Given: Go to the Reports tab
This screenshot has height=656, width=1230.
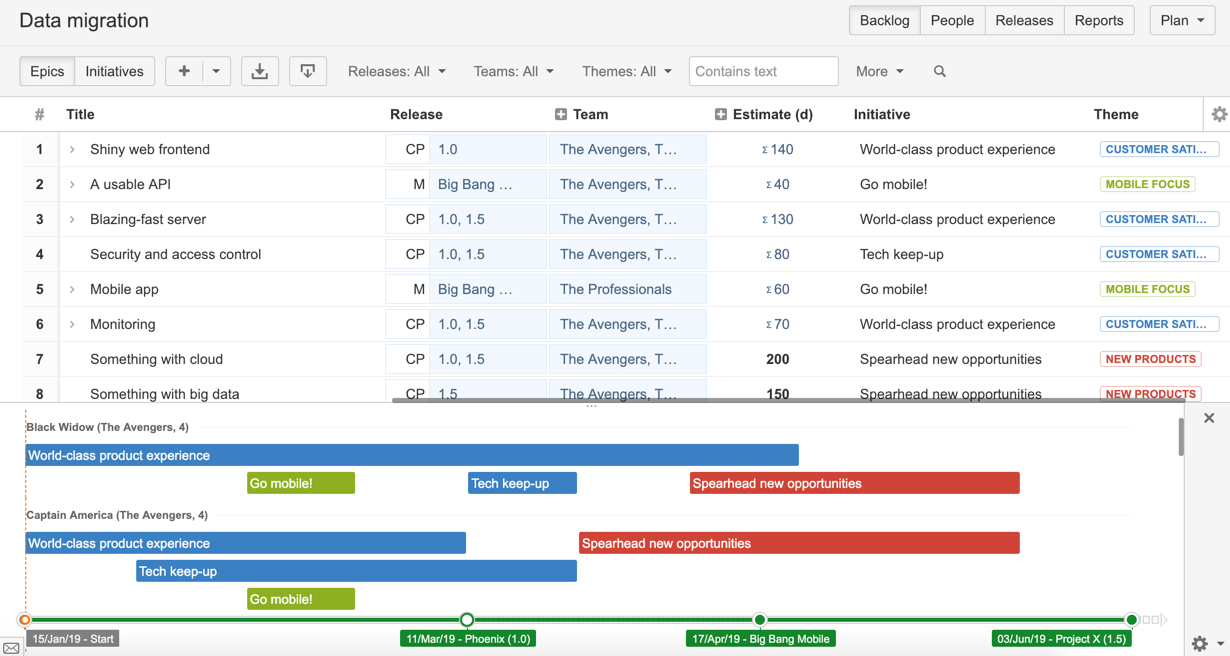Looking at the screenshot, I should 1099,20.
